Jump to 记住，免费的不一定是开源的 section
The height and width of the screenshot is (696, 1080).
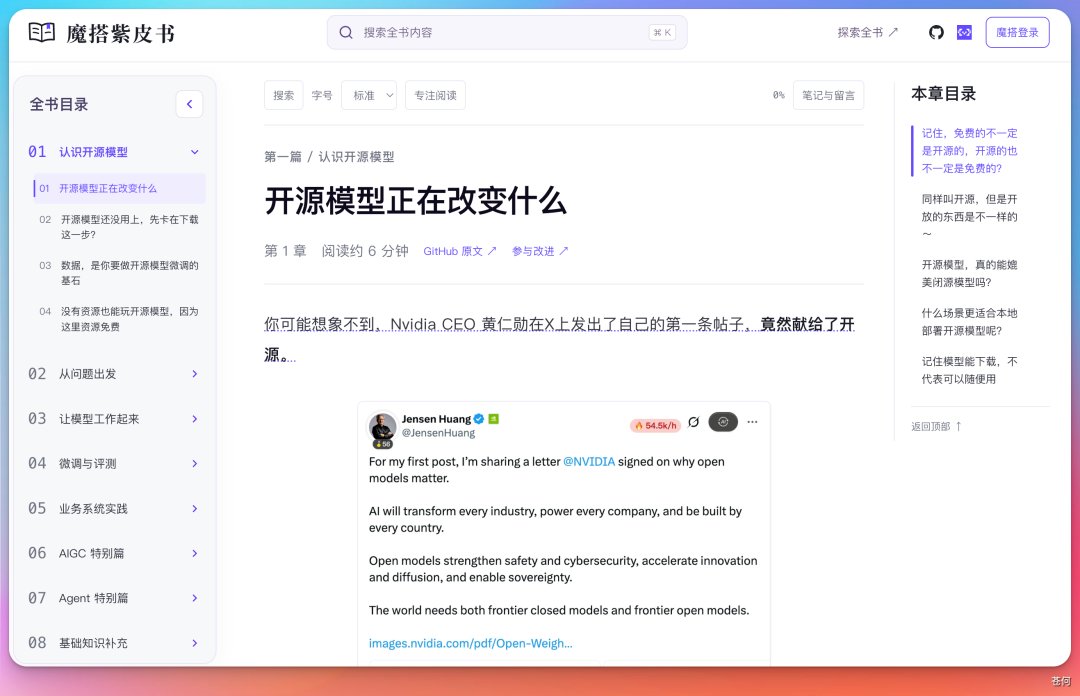tap(969, 150)
